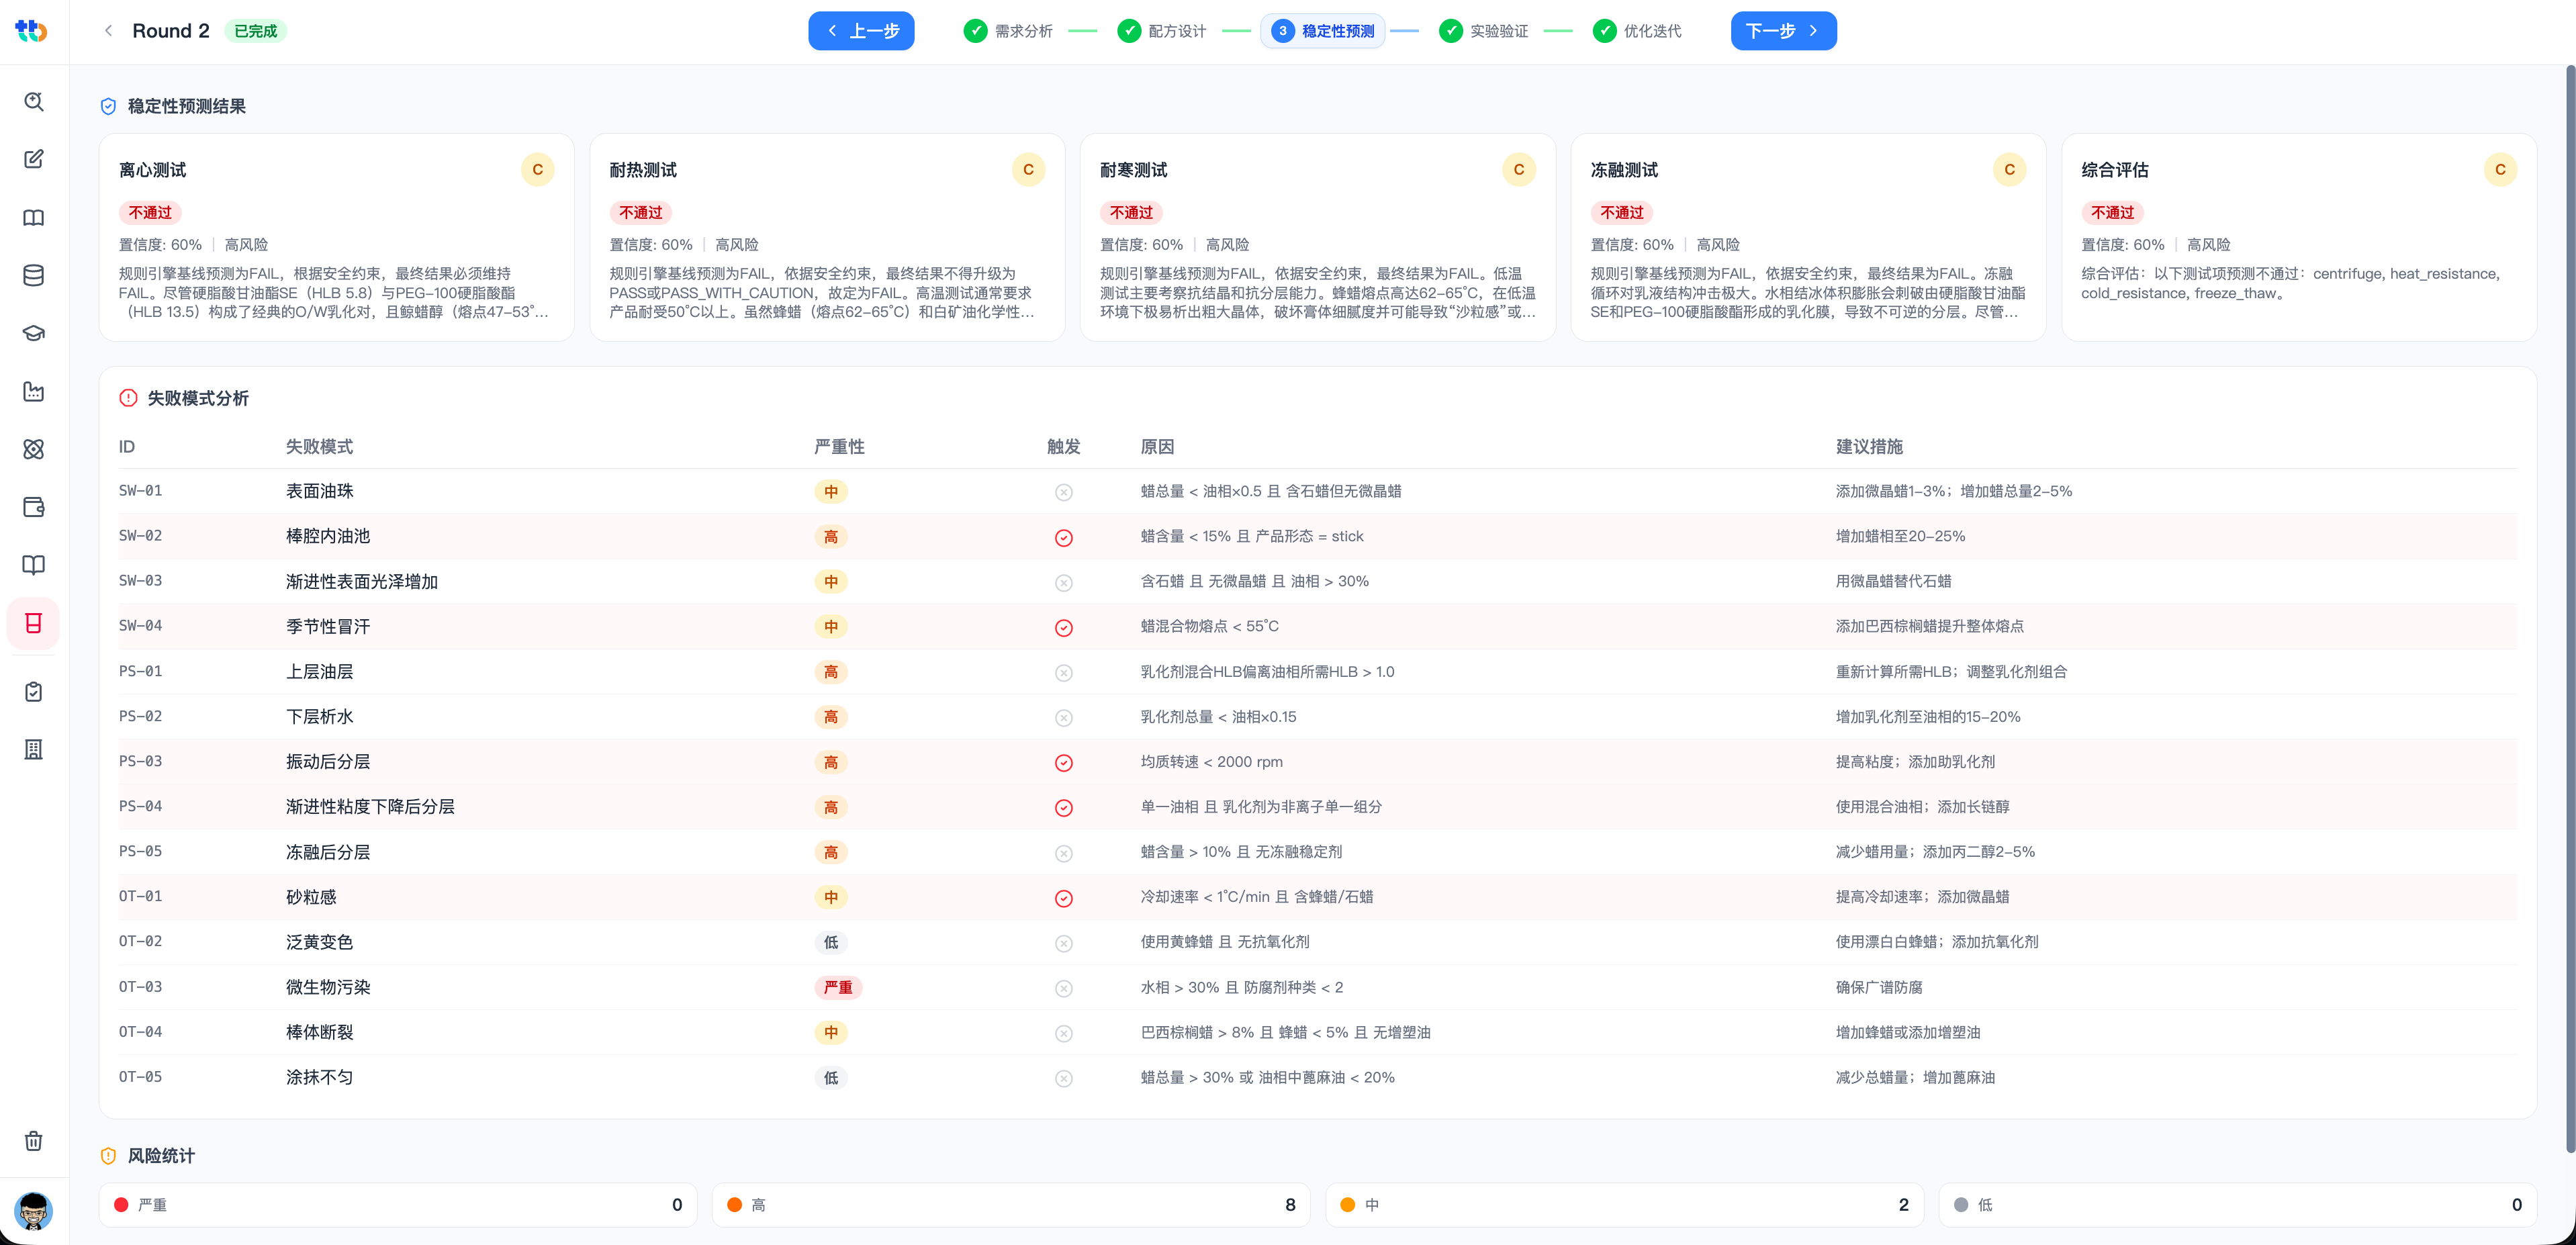Image resolution: width=2576 pixels, height=1245 pixels.
Task: Click suggestion 确保广谱防腐
Action: 1879,987
